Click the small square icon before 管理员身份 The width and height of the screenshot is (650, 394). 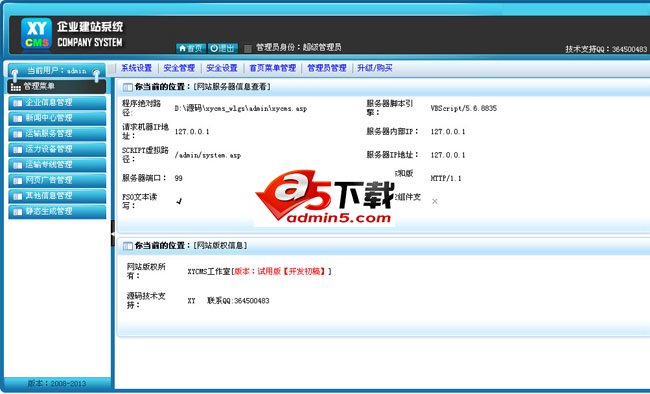[x=247, y=49]
